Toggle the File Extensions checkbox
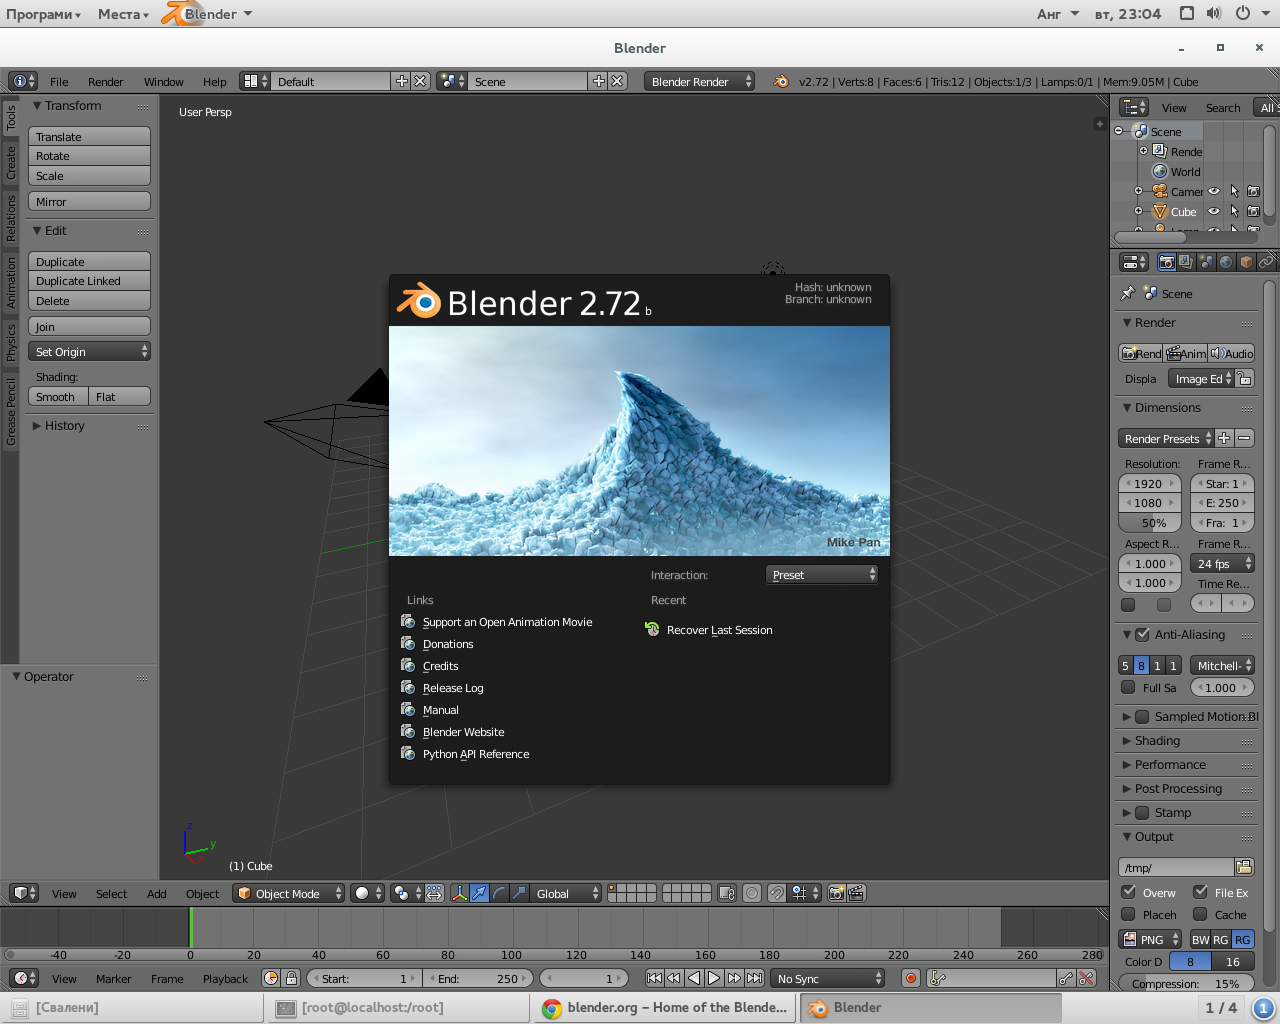The height and width of the screenshot is (1024, 1280). (1200, 892)
